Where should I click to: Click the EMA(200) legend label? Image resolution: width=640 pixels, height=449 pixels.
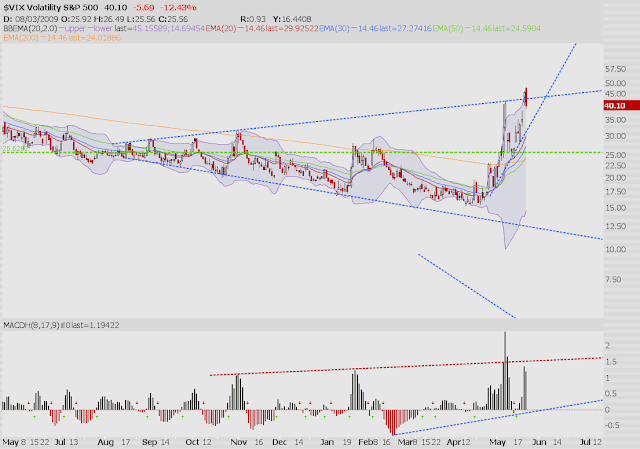pos(21,38)
